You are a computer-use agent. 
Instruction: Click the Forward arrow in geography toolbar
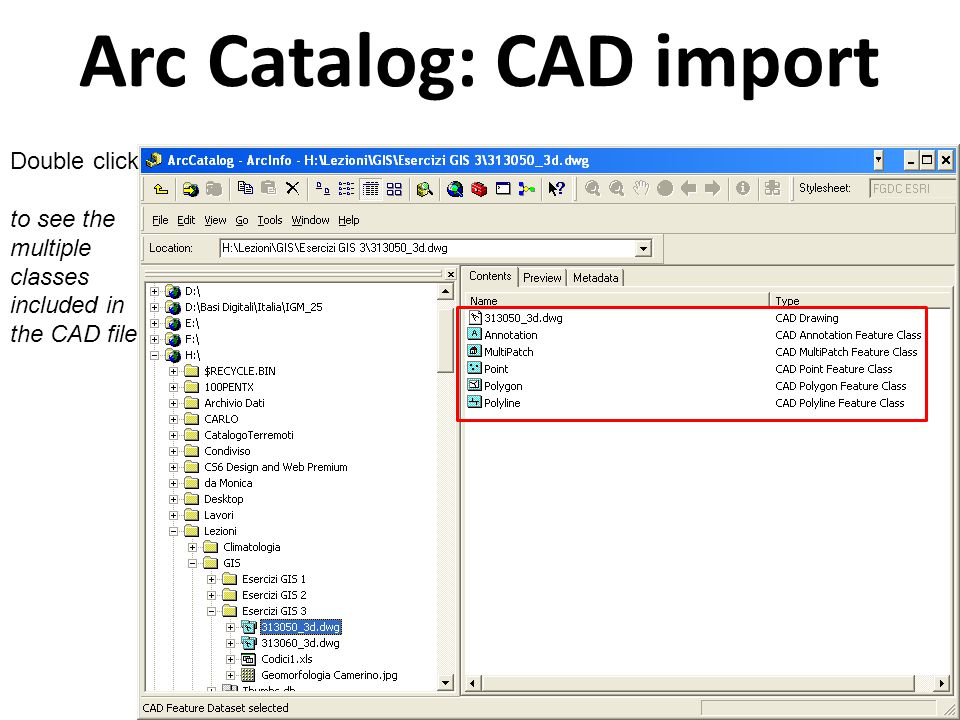tap(712, 189)
